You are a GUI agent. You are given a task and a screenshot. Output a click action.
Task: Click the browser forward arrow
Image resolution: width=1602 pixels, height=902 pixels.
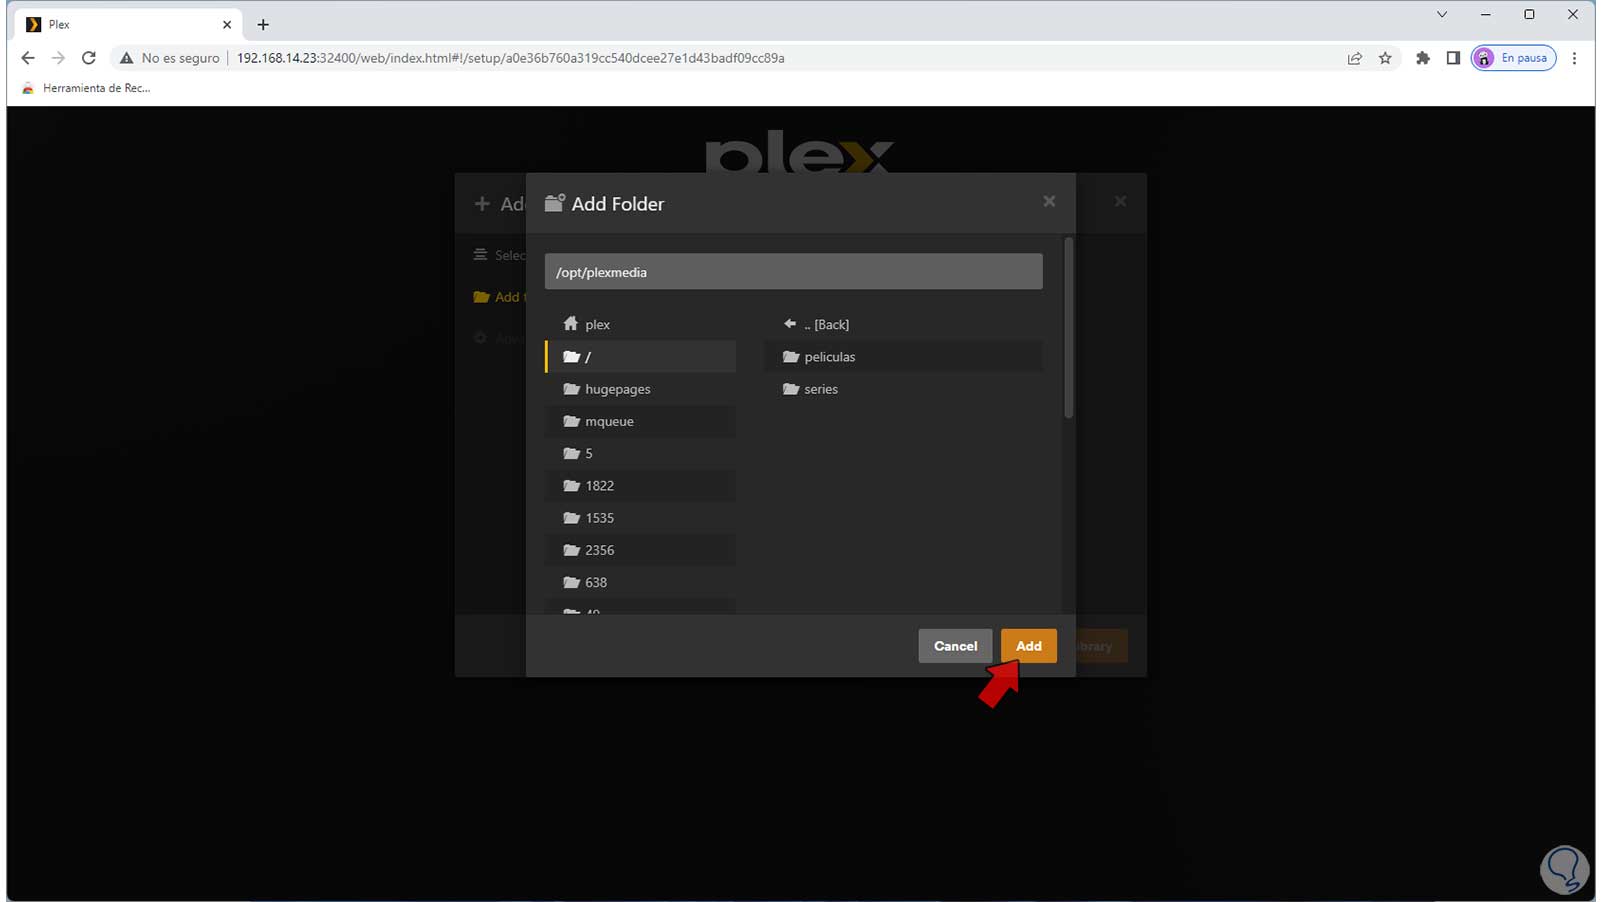point(58,58)
